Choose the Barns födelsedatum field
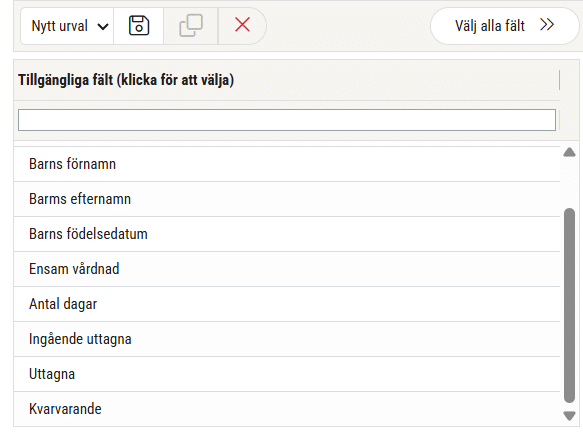This screenshot has width=583, height=437. 287,234
